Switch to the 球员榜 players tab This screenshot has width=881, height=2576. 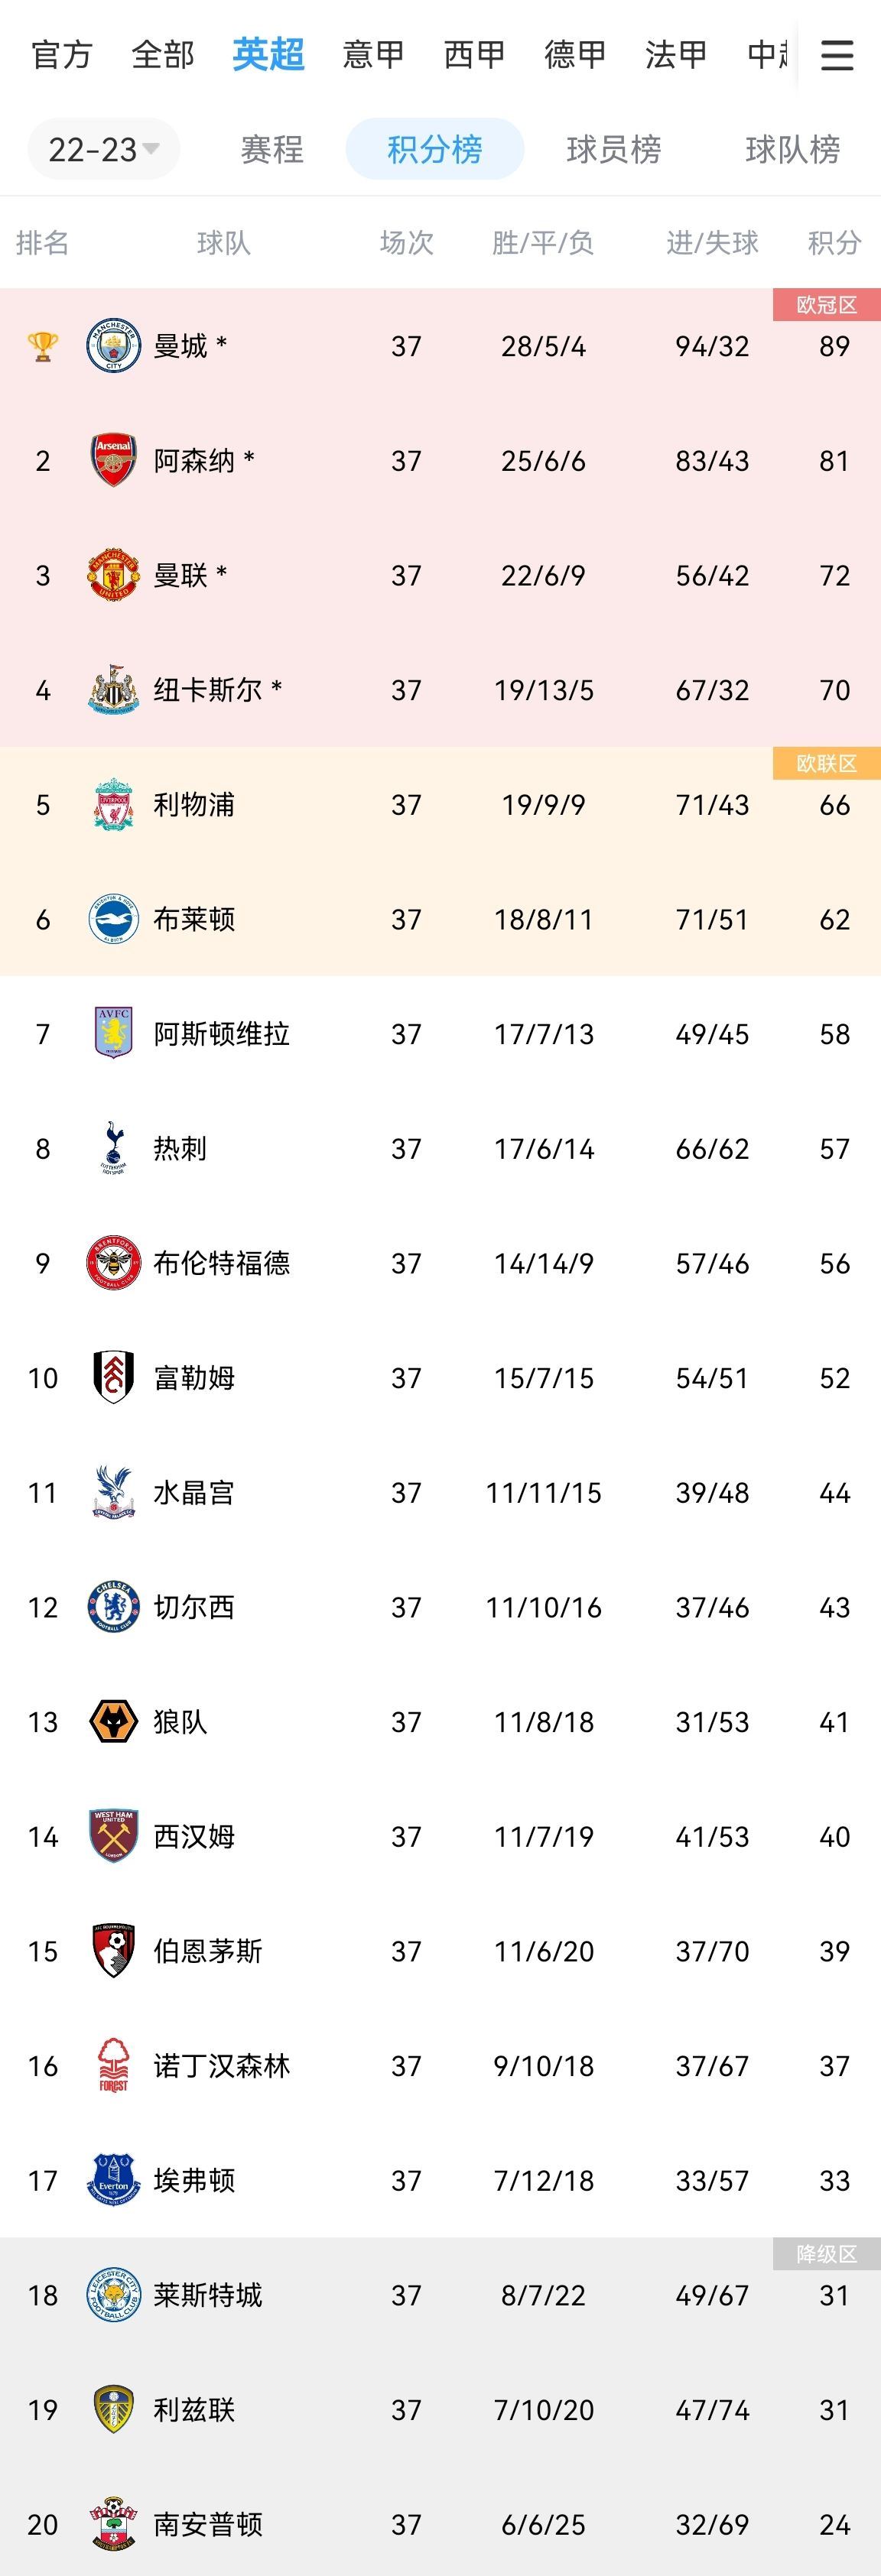614,149
